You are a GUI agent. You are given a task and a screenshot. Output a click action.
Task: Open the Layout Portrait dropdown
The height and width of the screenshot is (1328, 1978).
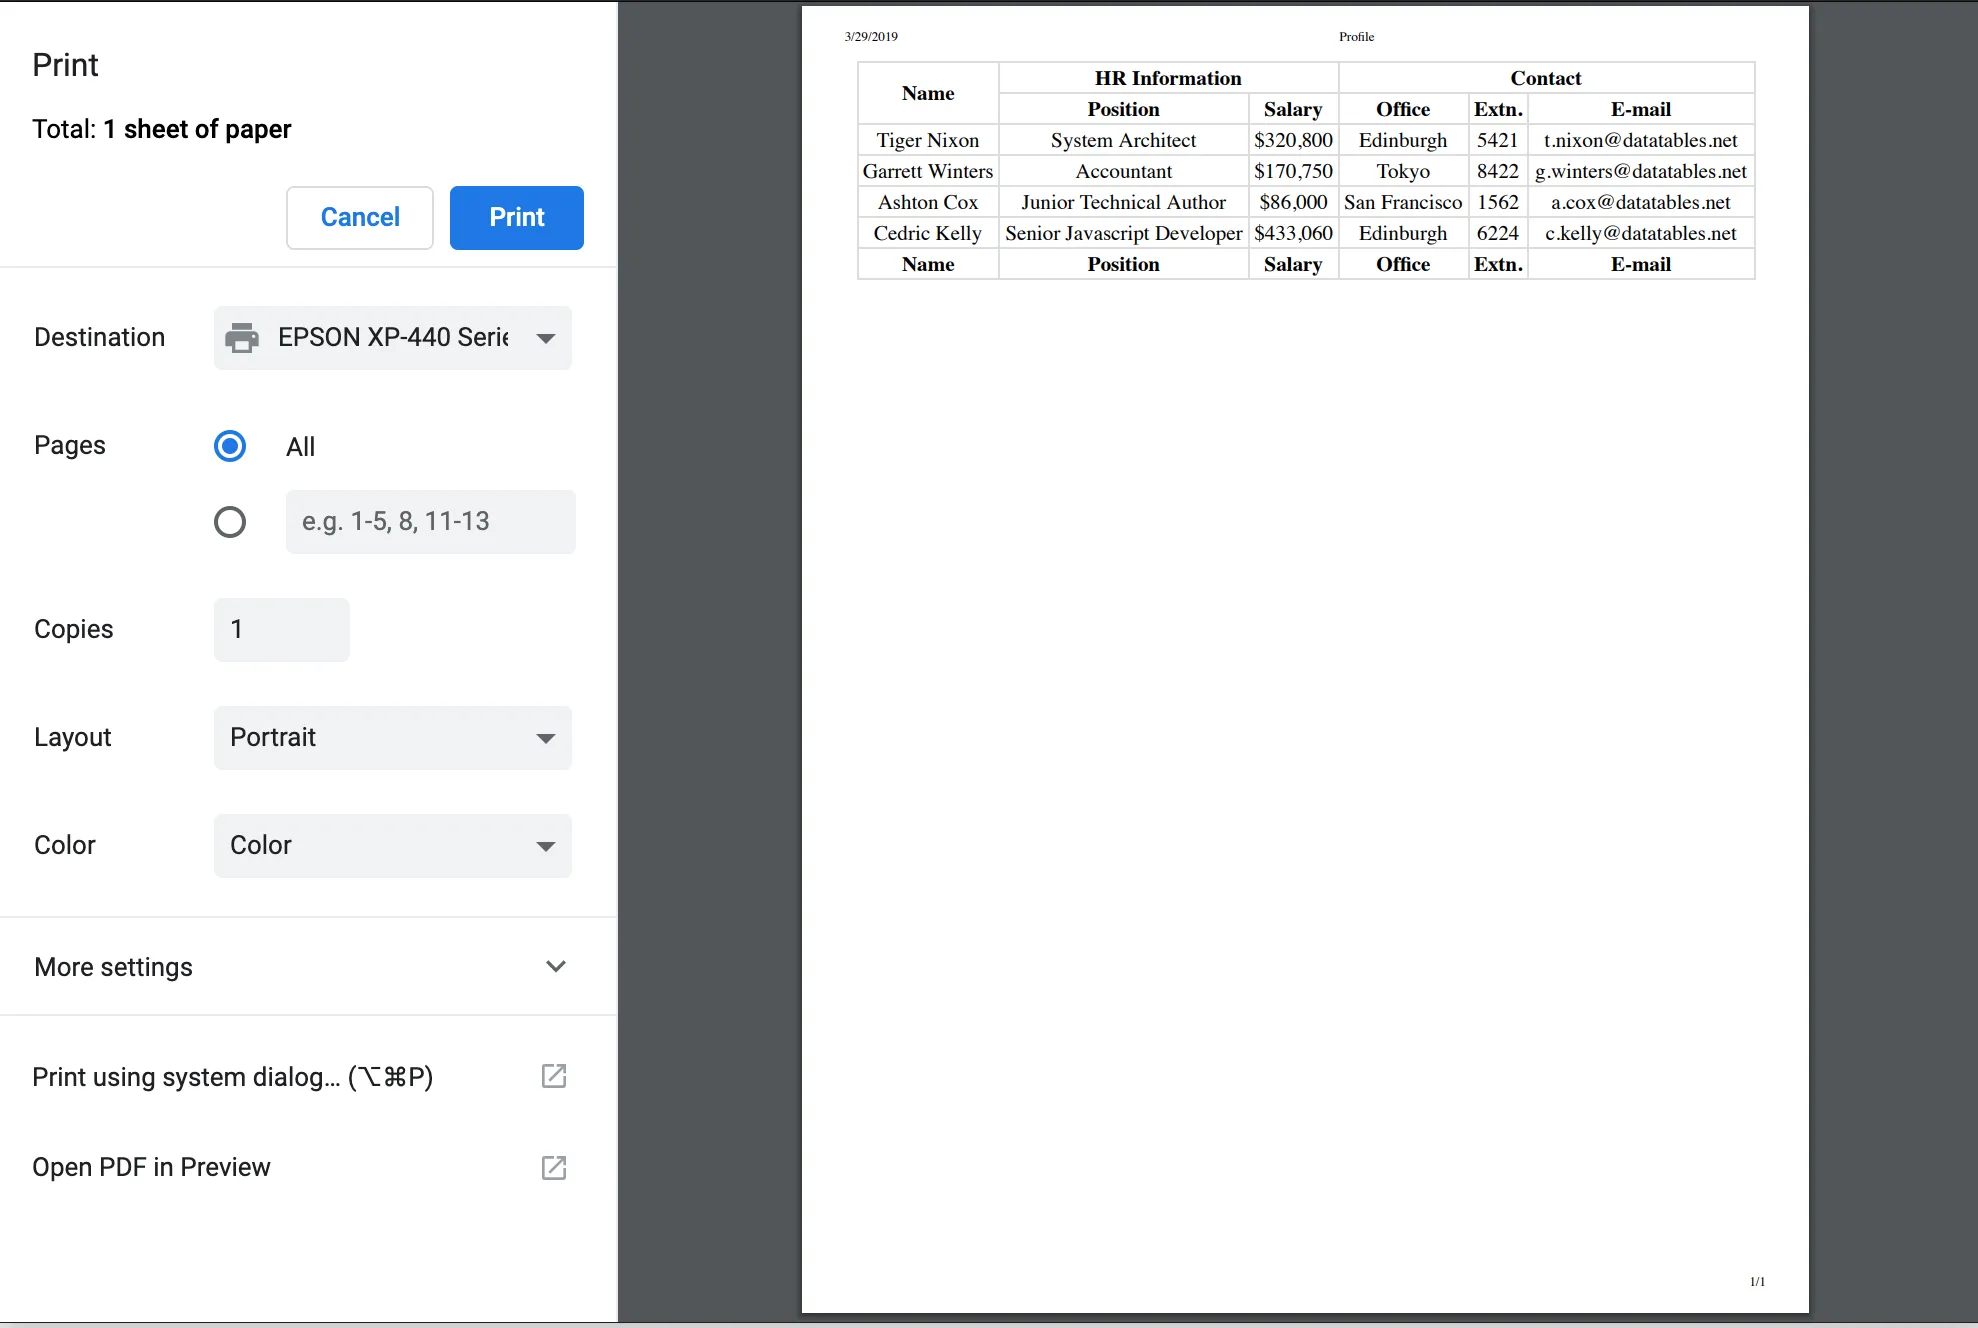coord(393,738)
